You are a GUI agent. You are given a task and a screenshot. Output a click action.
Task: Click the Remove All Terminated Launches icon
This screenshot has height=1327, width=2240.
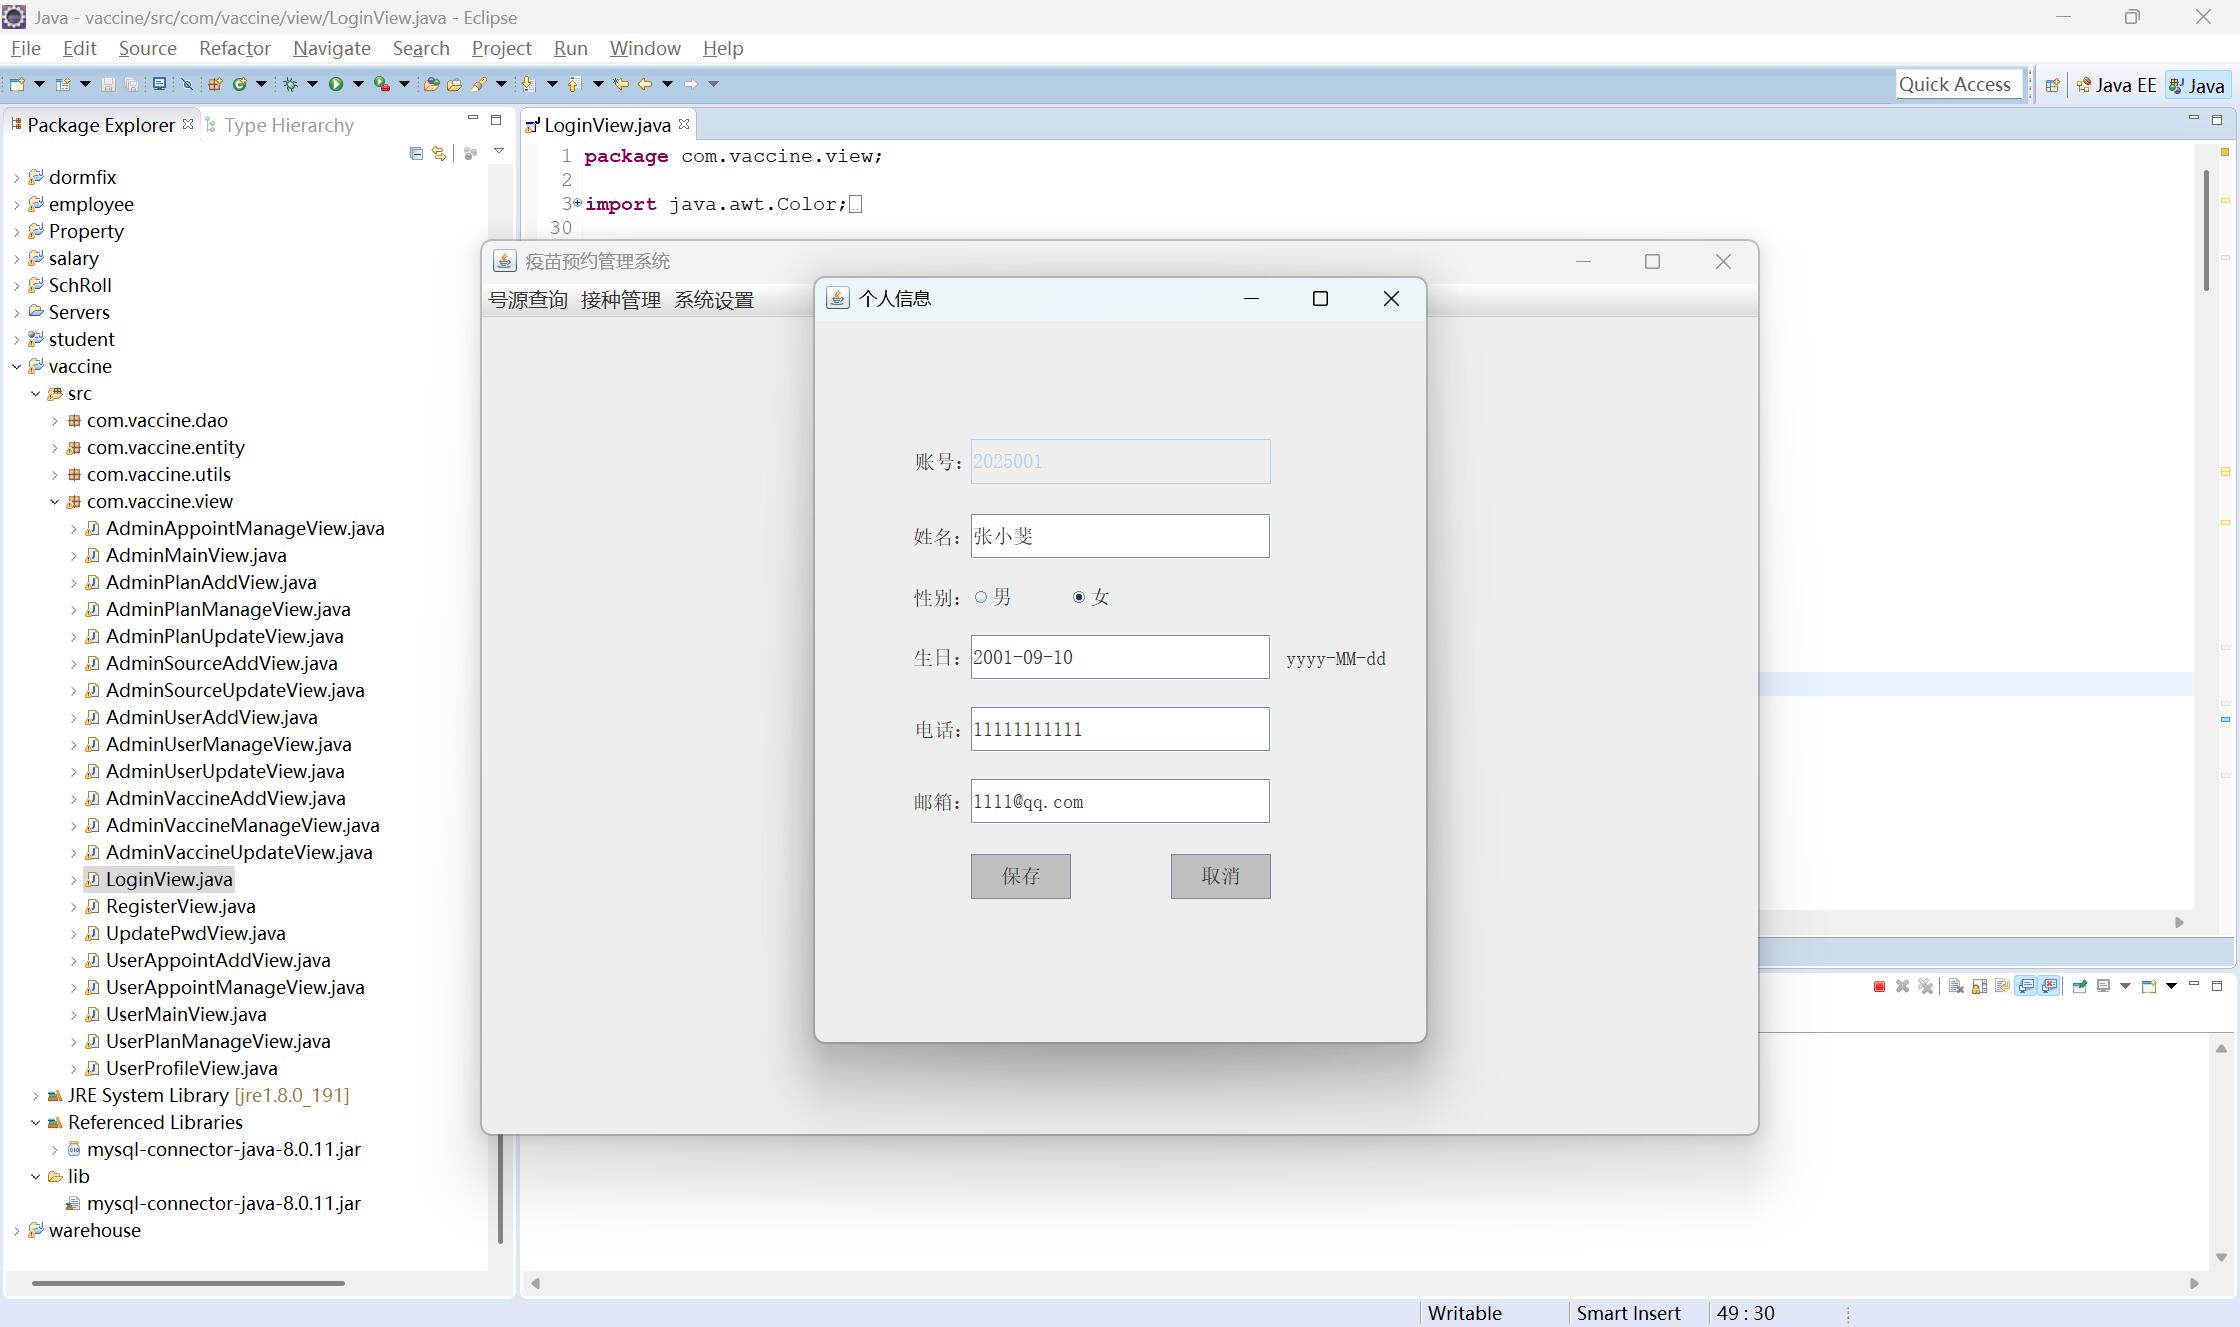pos(1926,986)
